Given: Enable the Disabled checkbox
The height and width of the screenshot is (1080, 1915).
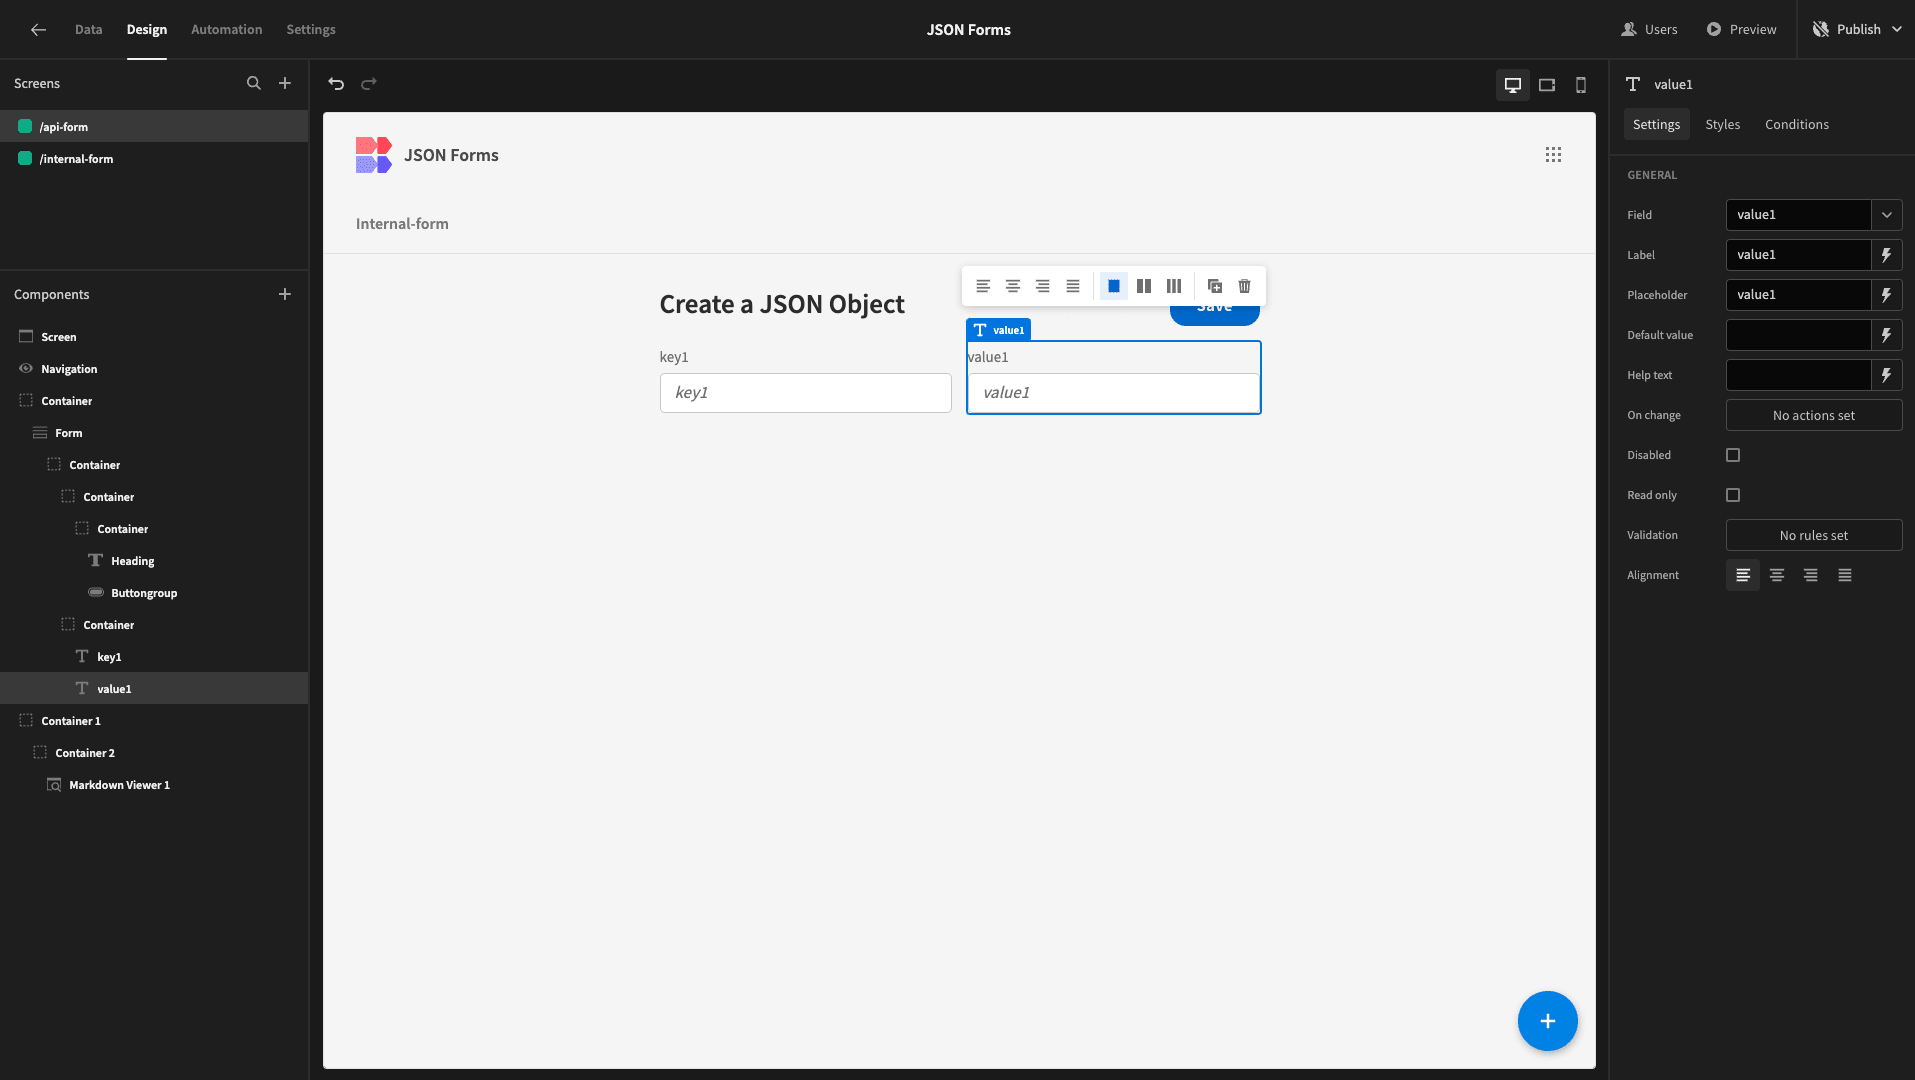Looking at the screenshot, I should [1733, 455].
